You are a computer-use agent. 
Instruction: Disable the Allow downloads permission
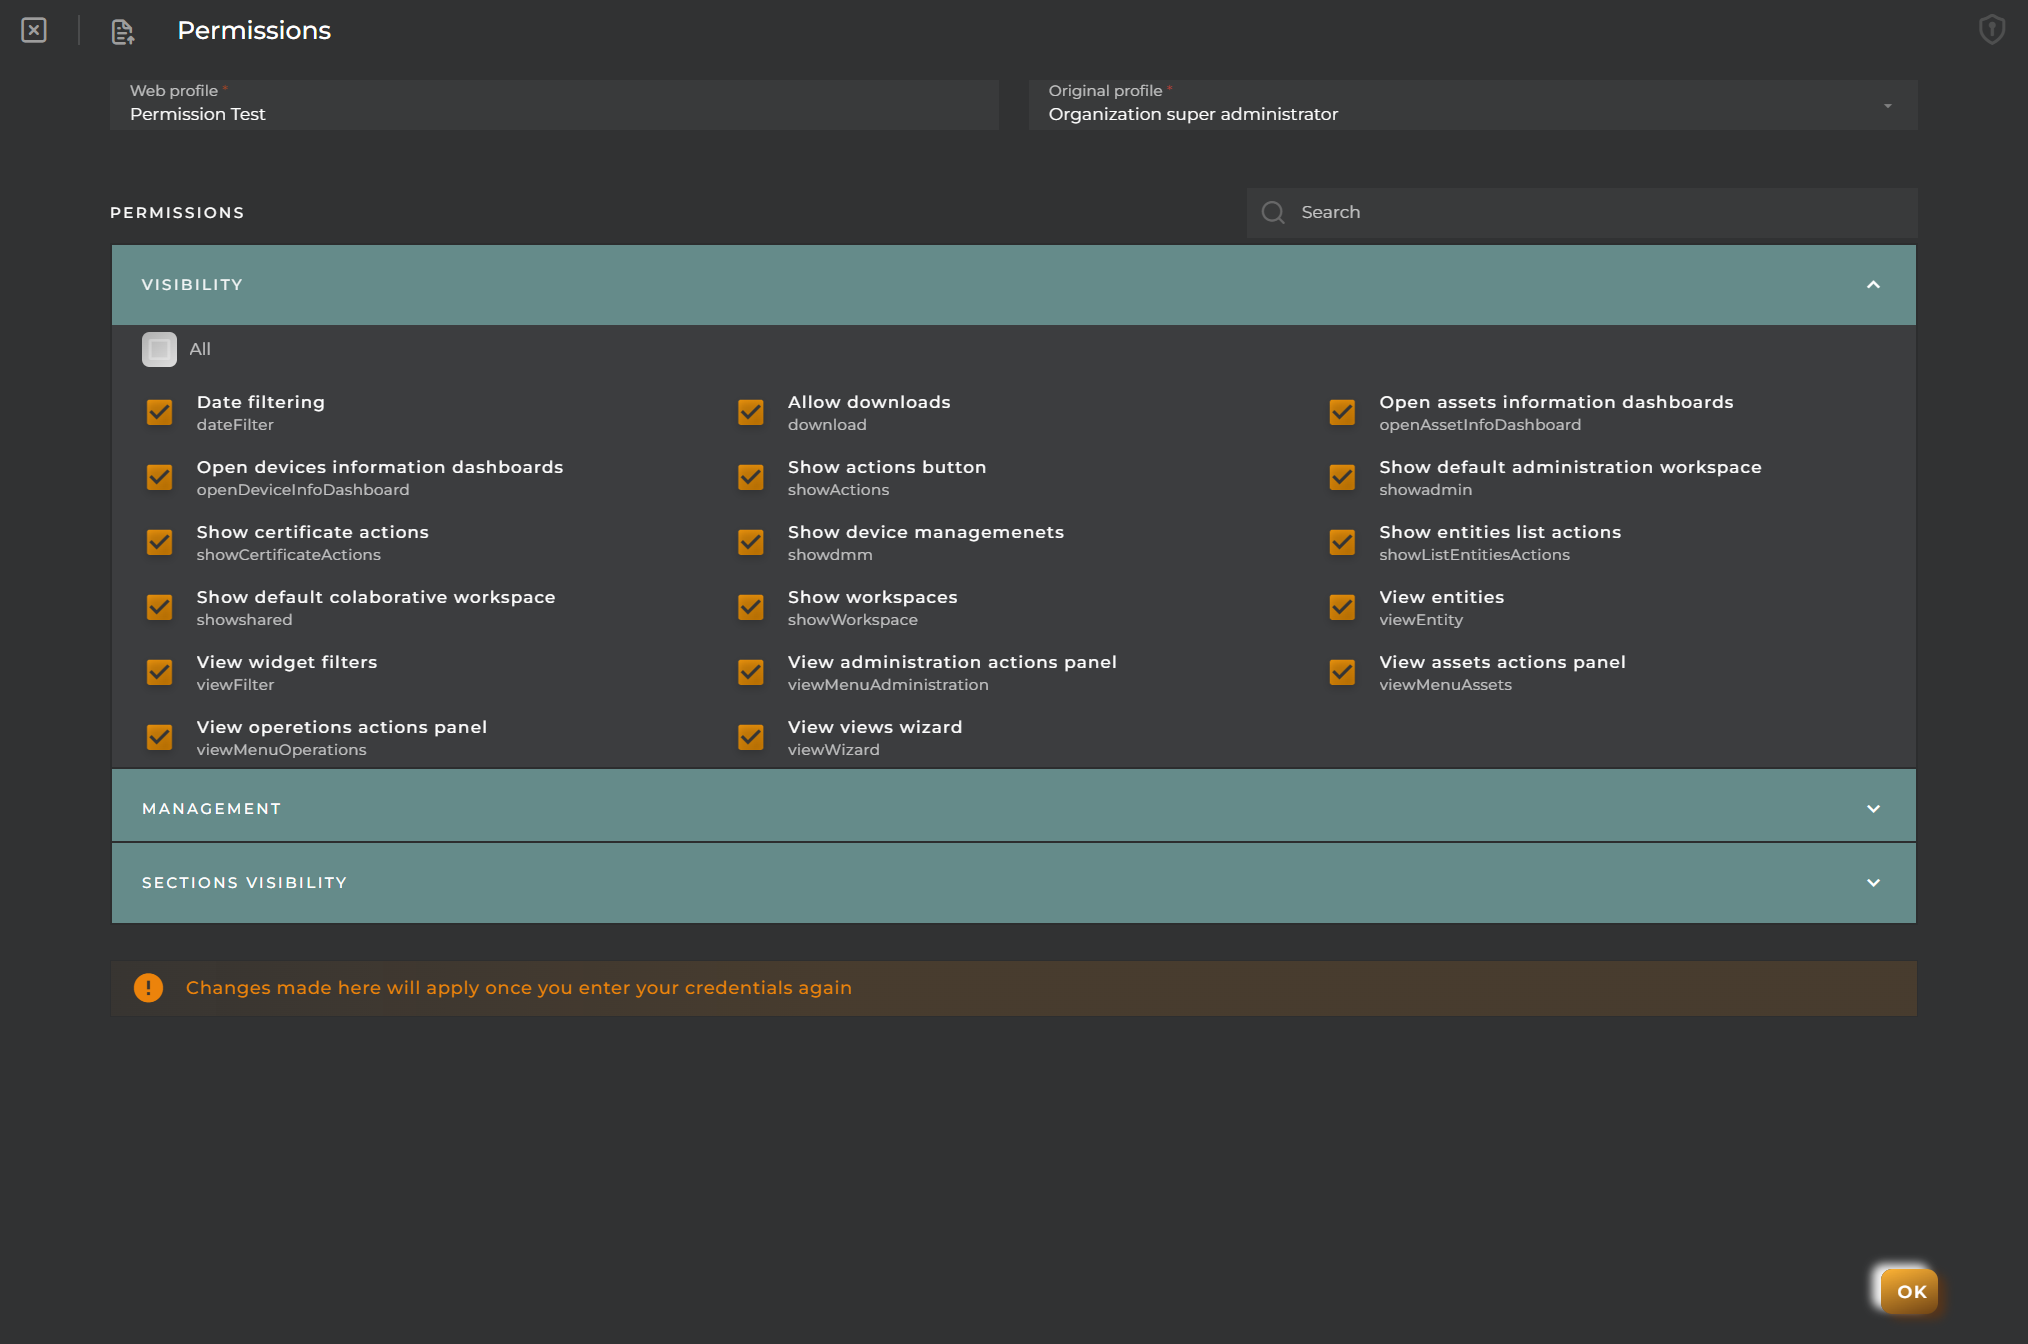[750, 411]
